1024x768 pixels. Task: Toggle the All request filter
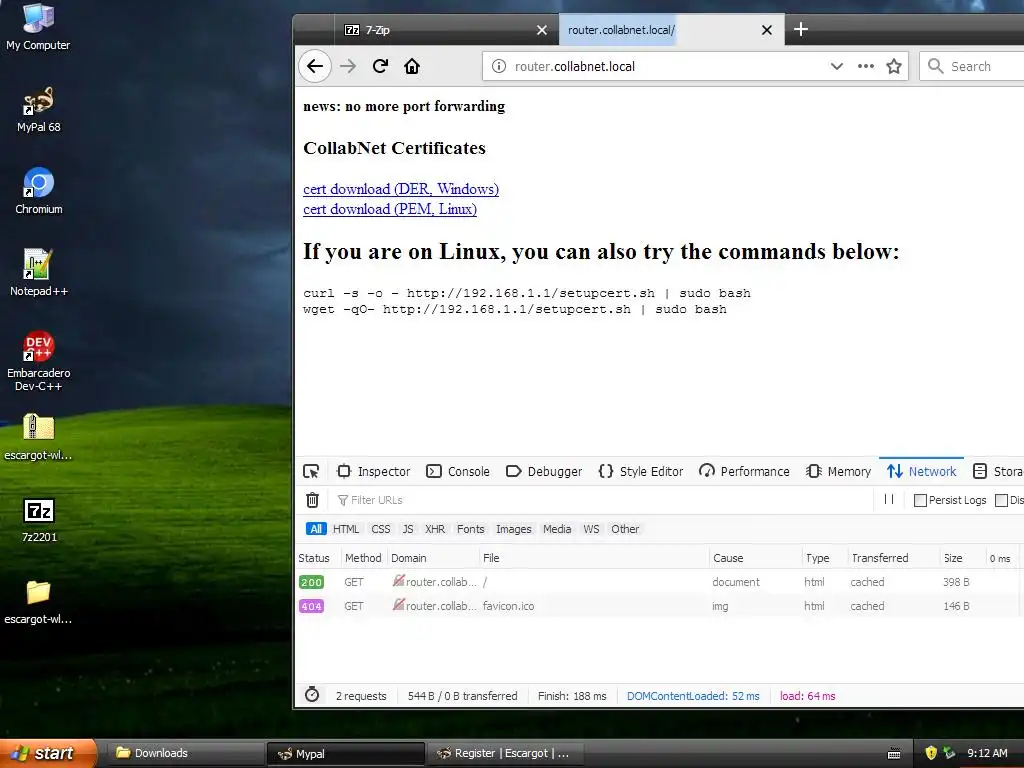pyautogui.click(x=316, y=529)
